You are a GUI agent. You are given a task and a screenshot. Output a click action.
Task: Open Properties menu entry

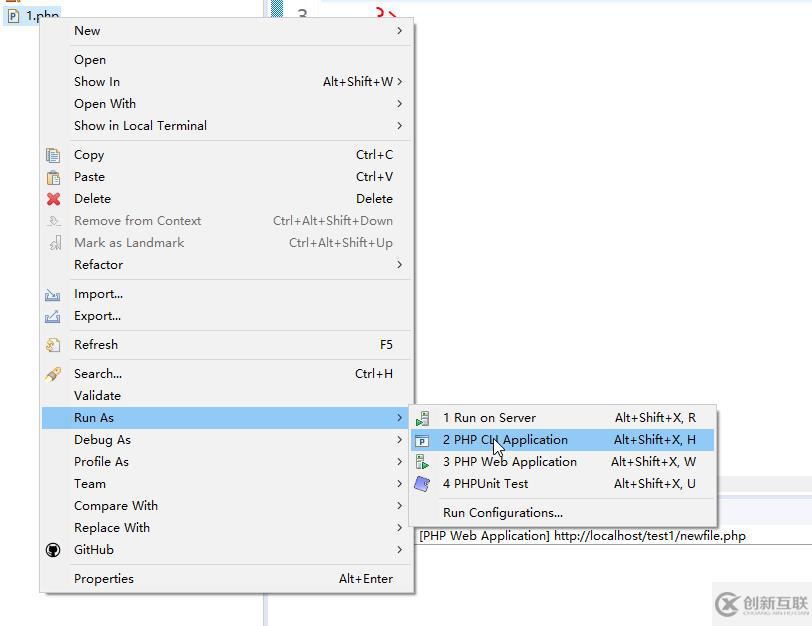point(227,579)
